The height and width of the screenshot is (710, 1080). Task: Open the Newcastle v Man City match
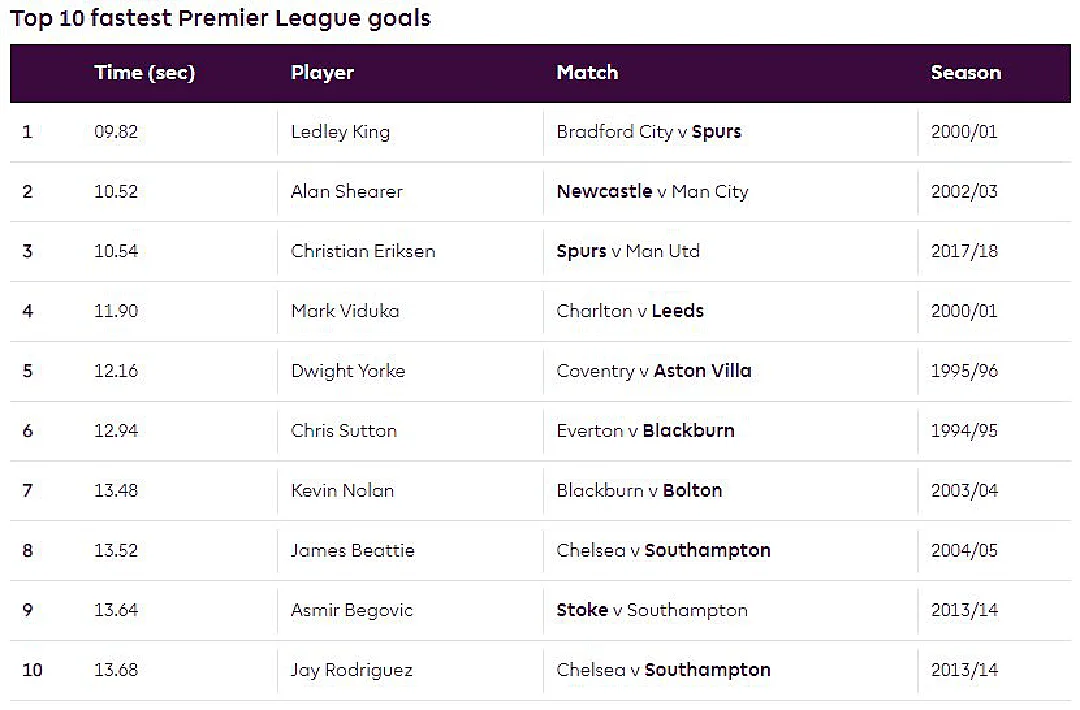point(652,192)
